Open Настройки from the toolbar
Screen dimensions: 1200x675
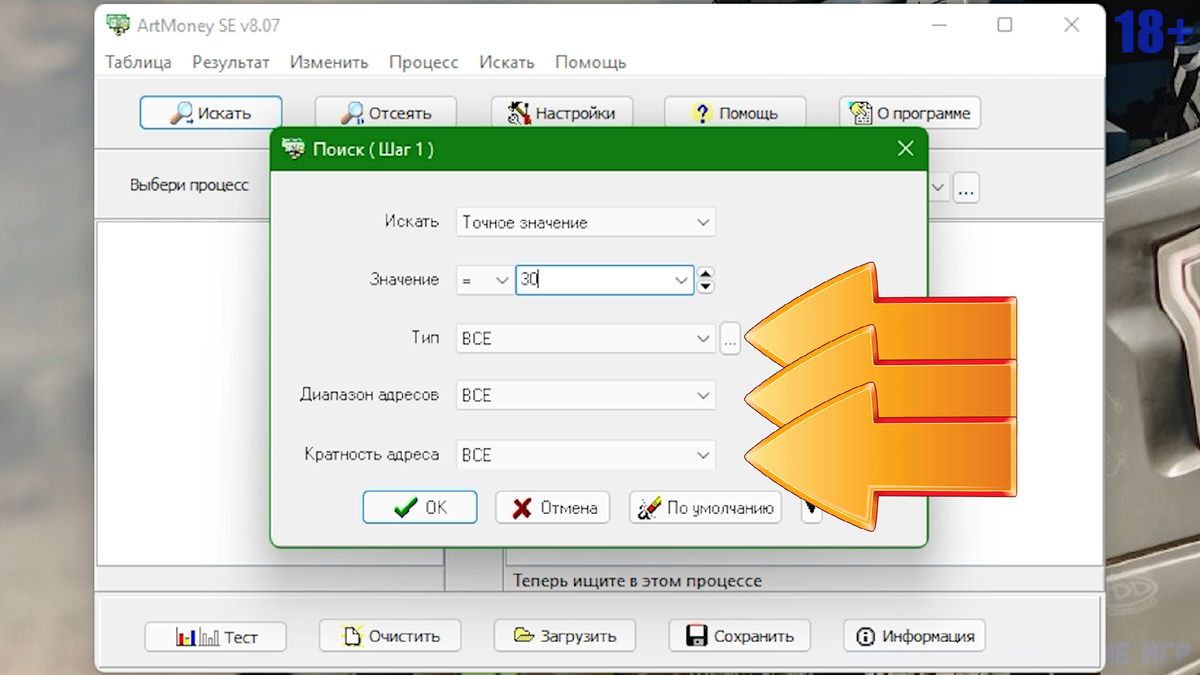pos(561,113)
